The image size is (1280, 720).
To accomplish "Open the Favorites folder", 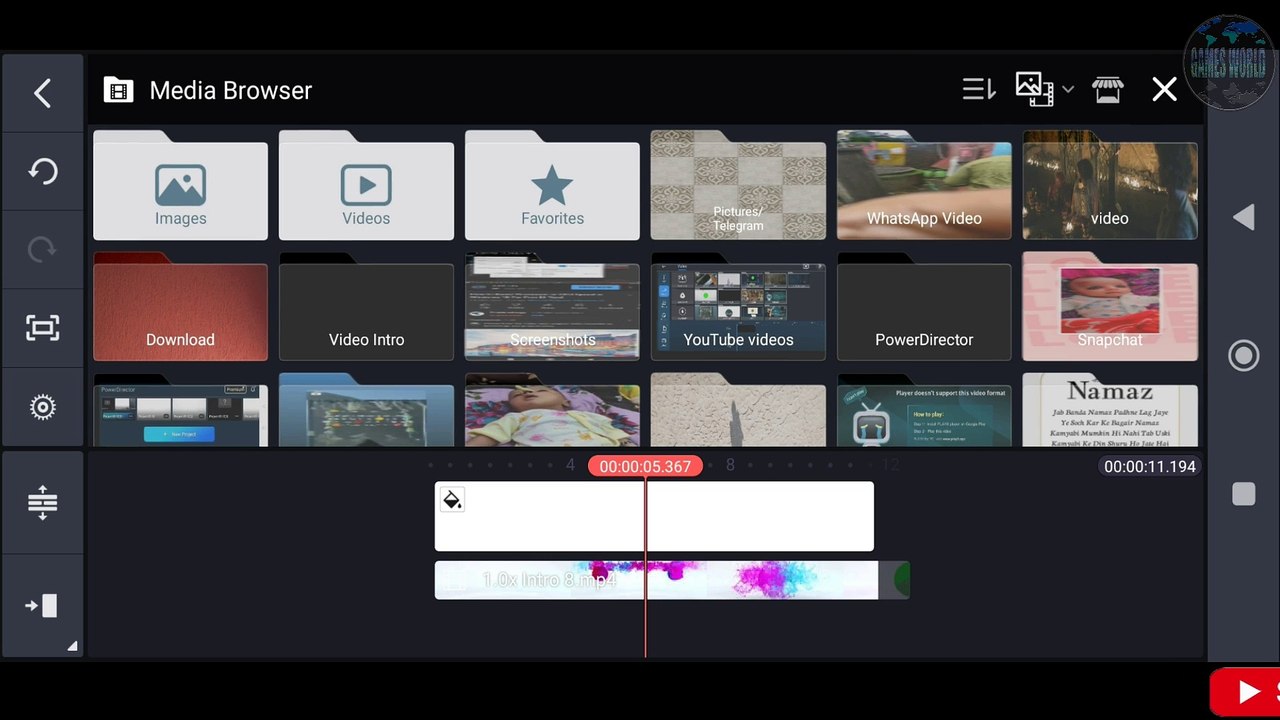I will coord(552,186).
